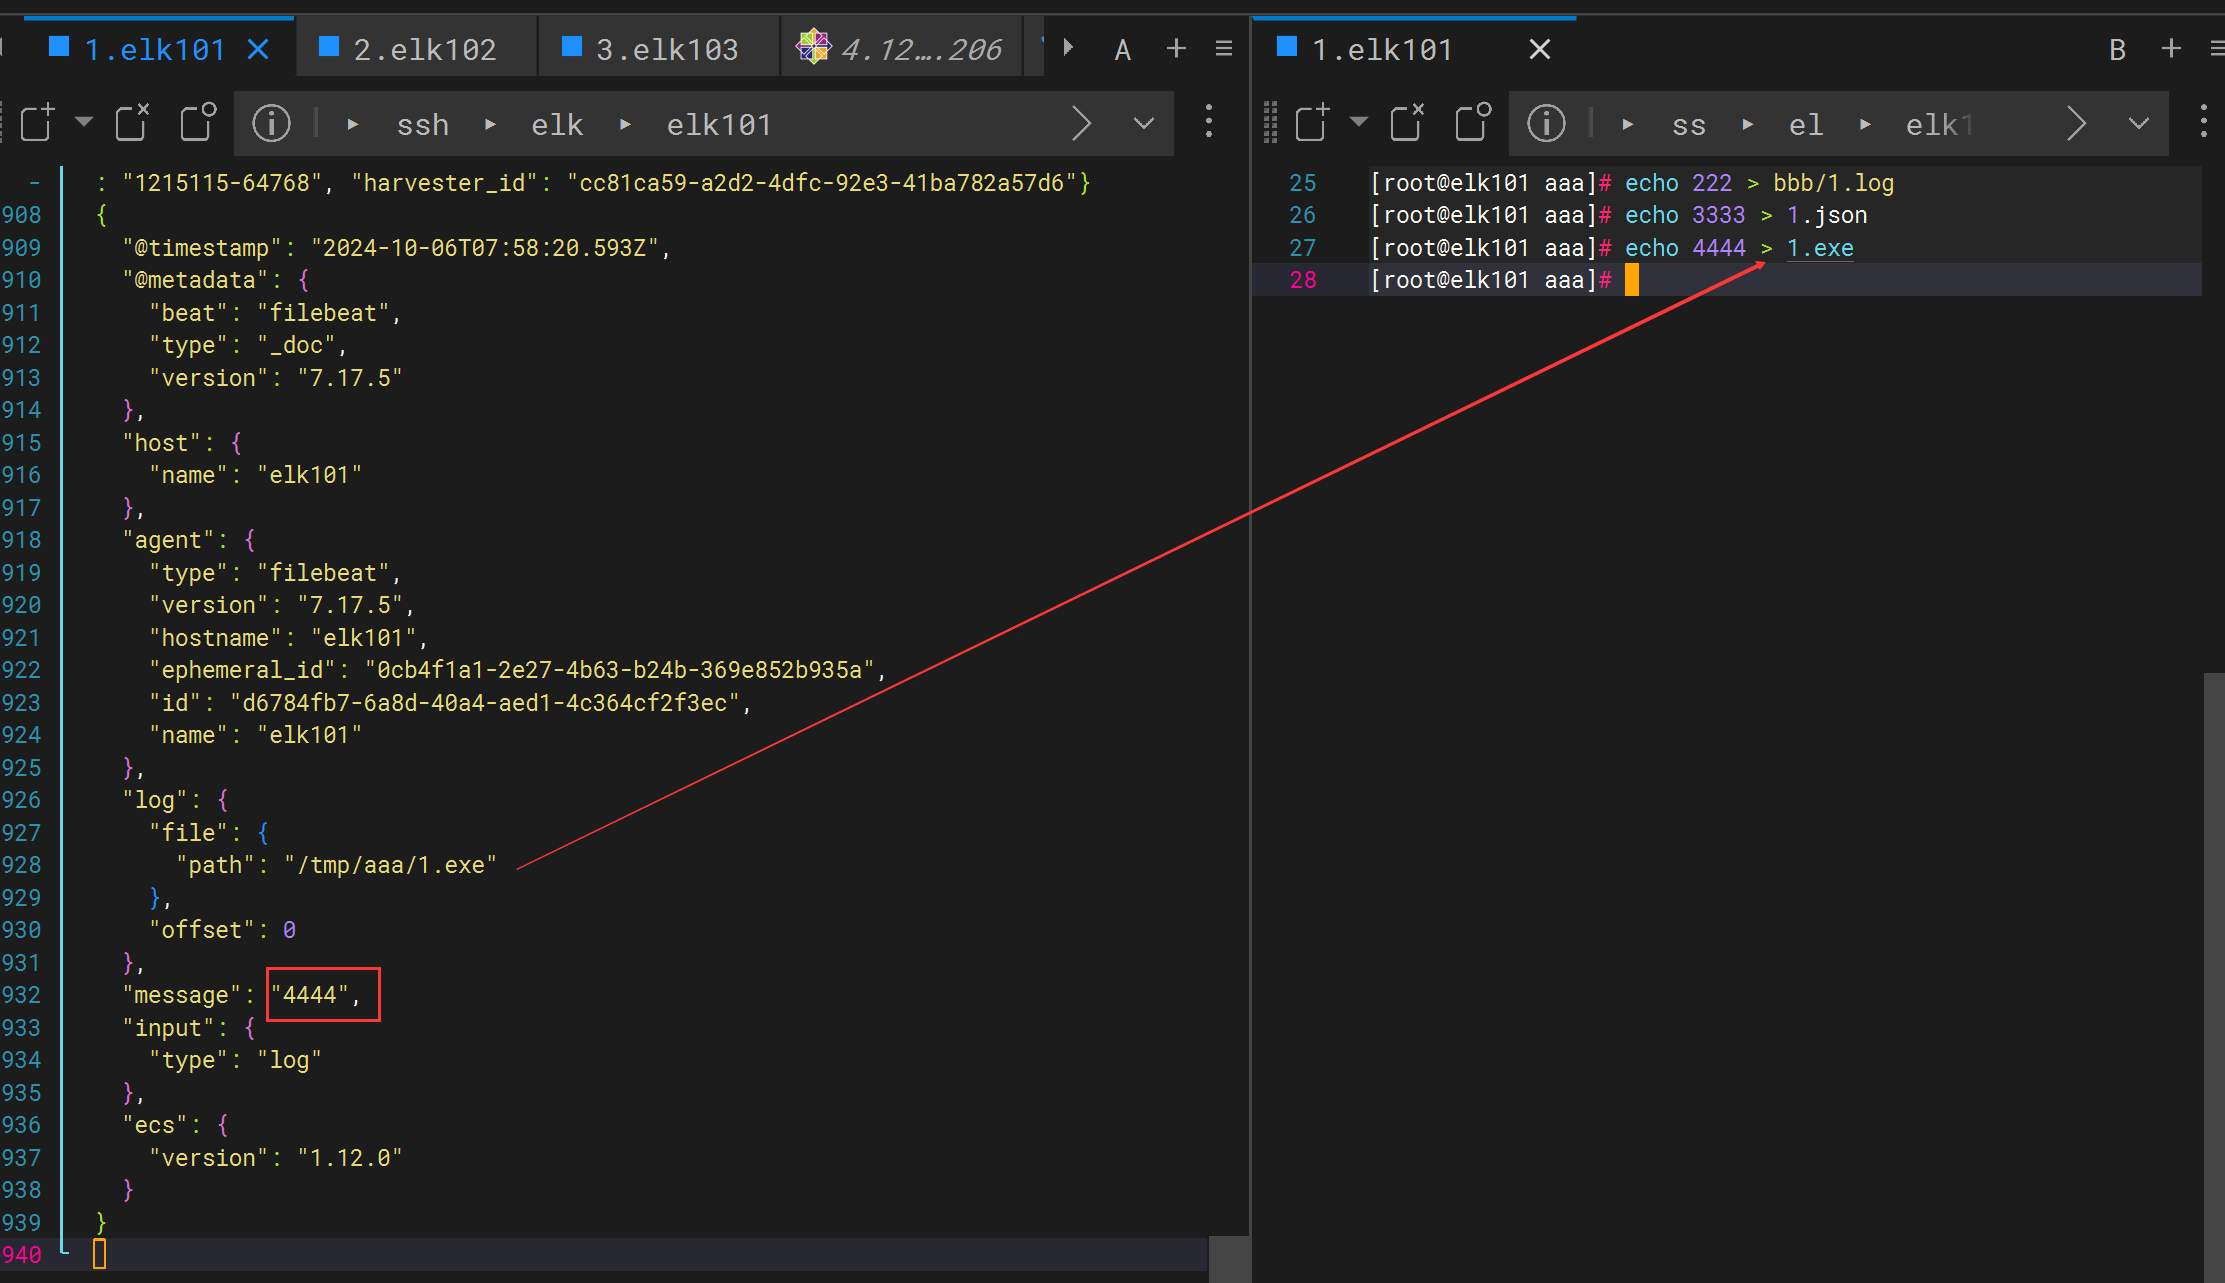The height and width of the screenshot is (1283, 2225).
Task: Click the elk breadcrumb in left pane
Action: point(557,125)
